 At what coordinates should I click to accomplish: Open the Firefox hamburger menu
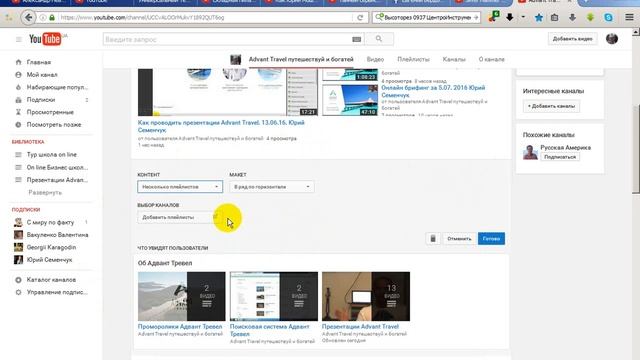[629, 17]
